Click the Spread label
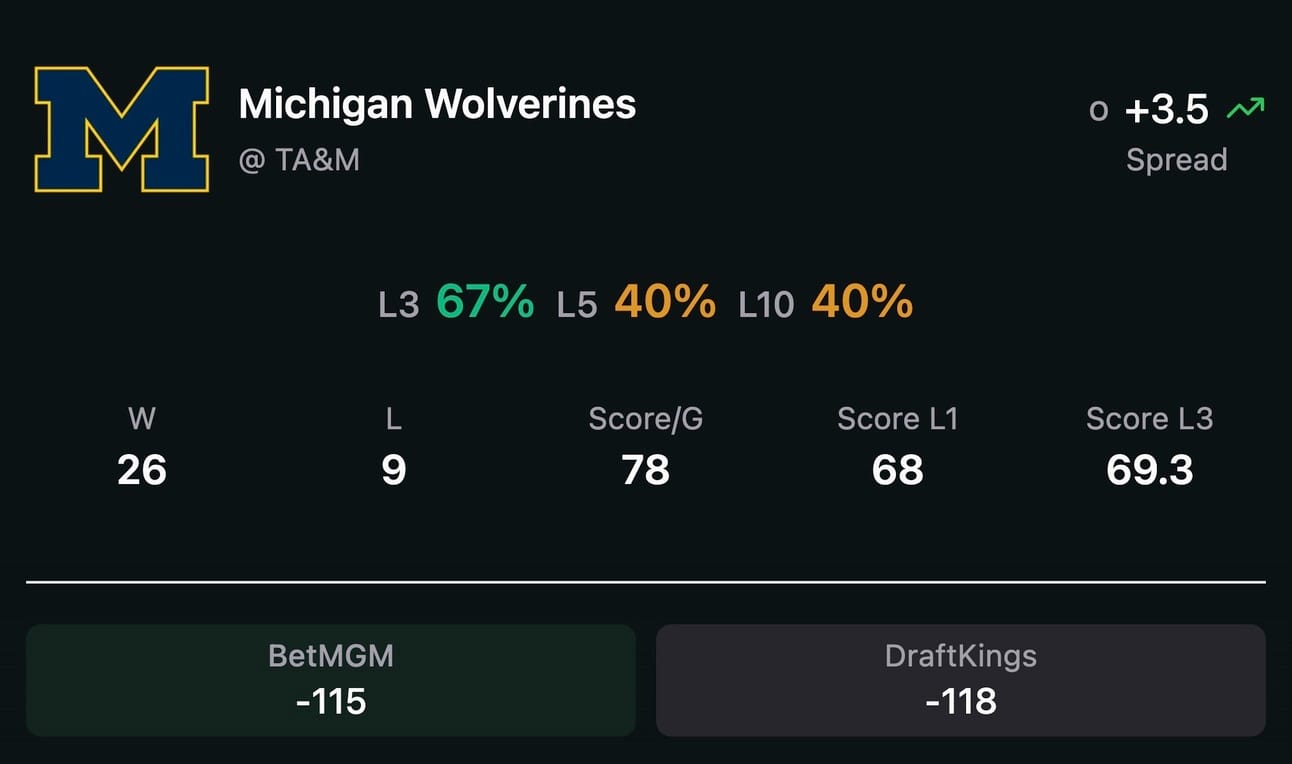The width and height of the screenshot is (1292, 764). [x=1176, y=160]
